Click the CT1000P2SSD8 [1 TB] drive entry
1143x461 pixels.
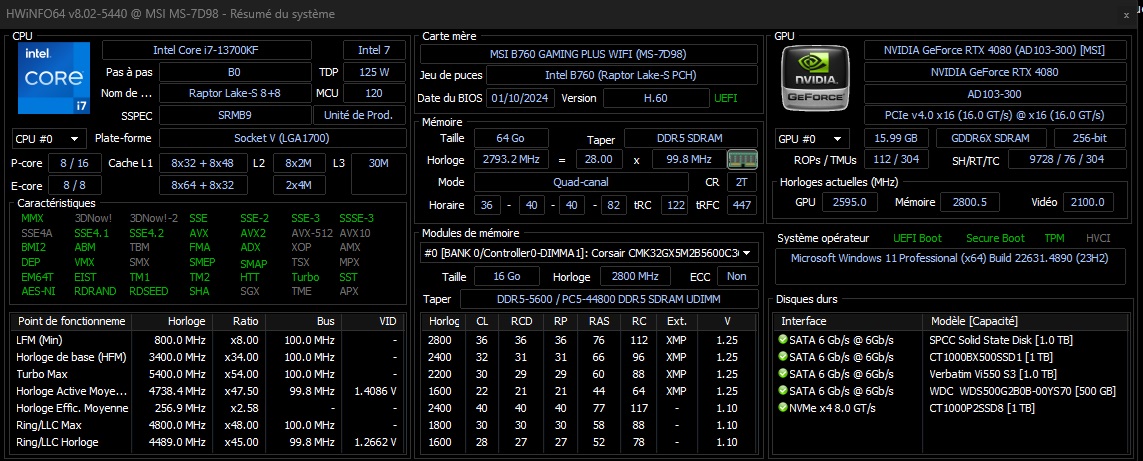(981, 408)
